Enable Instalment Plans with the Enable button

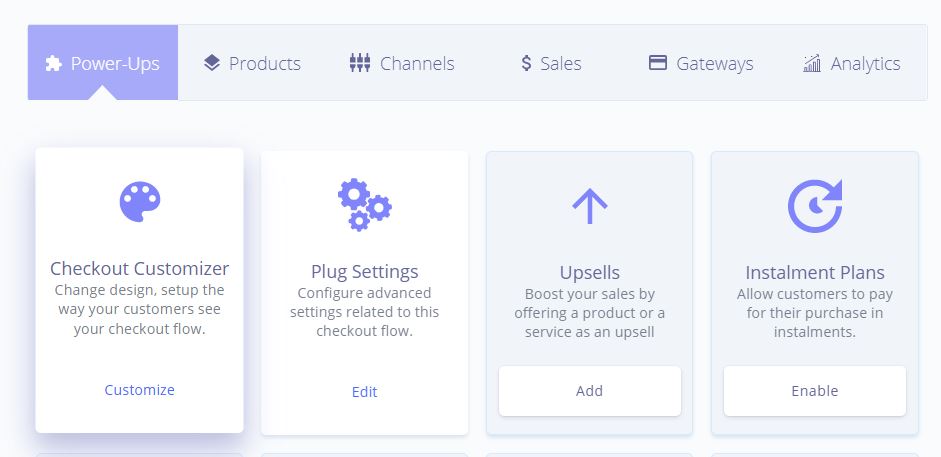click(815, 391)
